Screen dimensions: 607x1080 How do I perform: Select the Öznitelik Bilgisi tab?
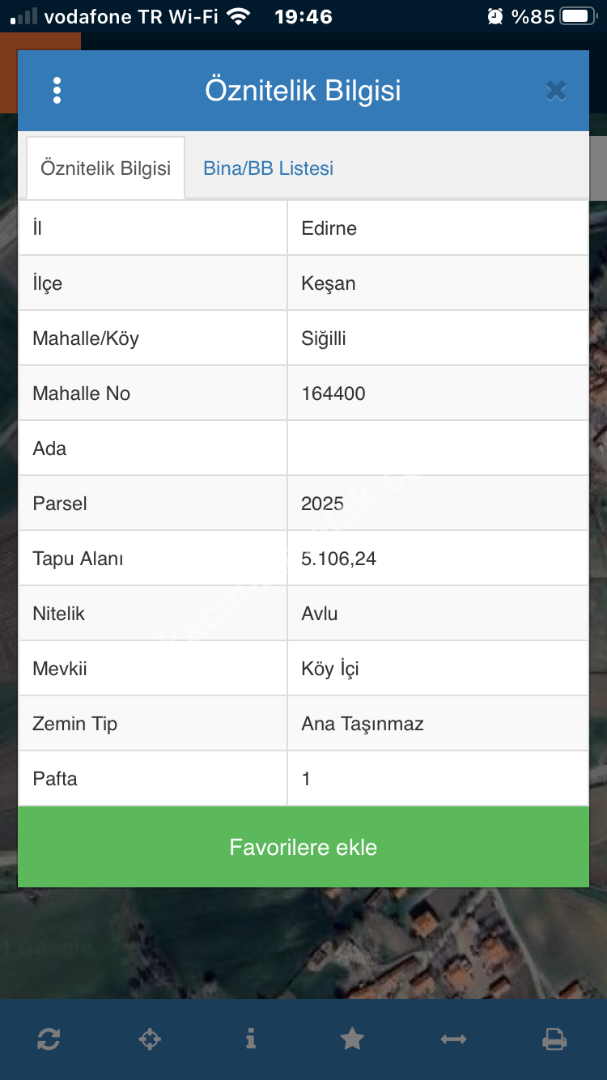105,168
